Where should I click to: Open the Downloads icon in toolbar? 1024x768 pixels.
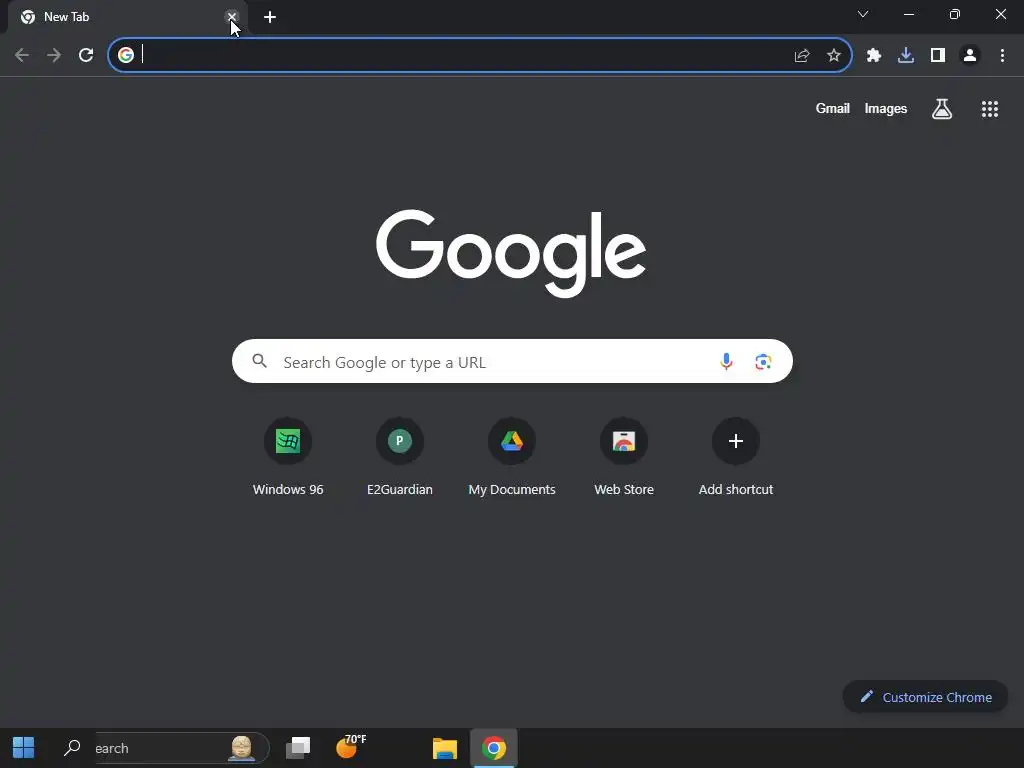pyautogui.click(x=906, y=56)
